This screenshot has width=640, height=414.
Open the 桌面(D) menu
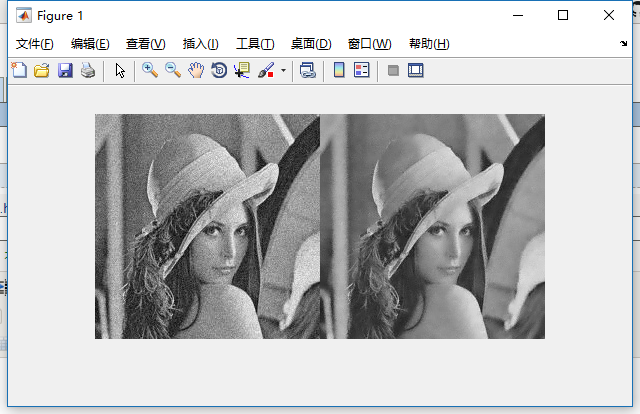click(311, 44)
